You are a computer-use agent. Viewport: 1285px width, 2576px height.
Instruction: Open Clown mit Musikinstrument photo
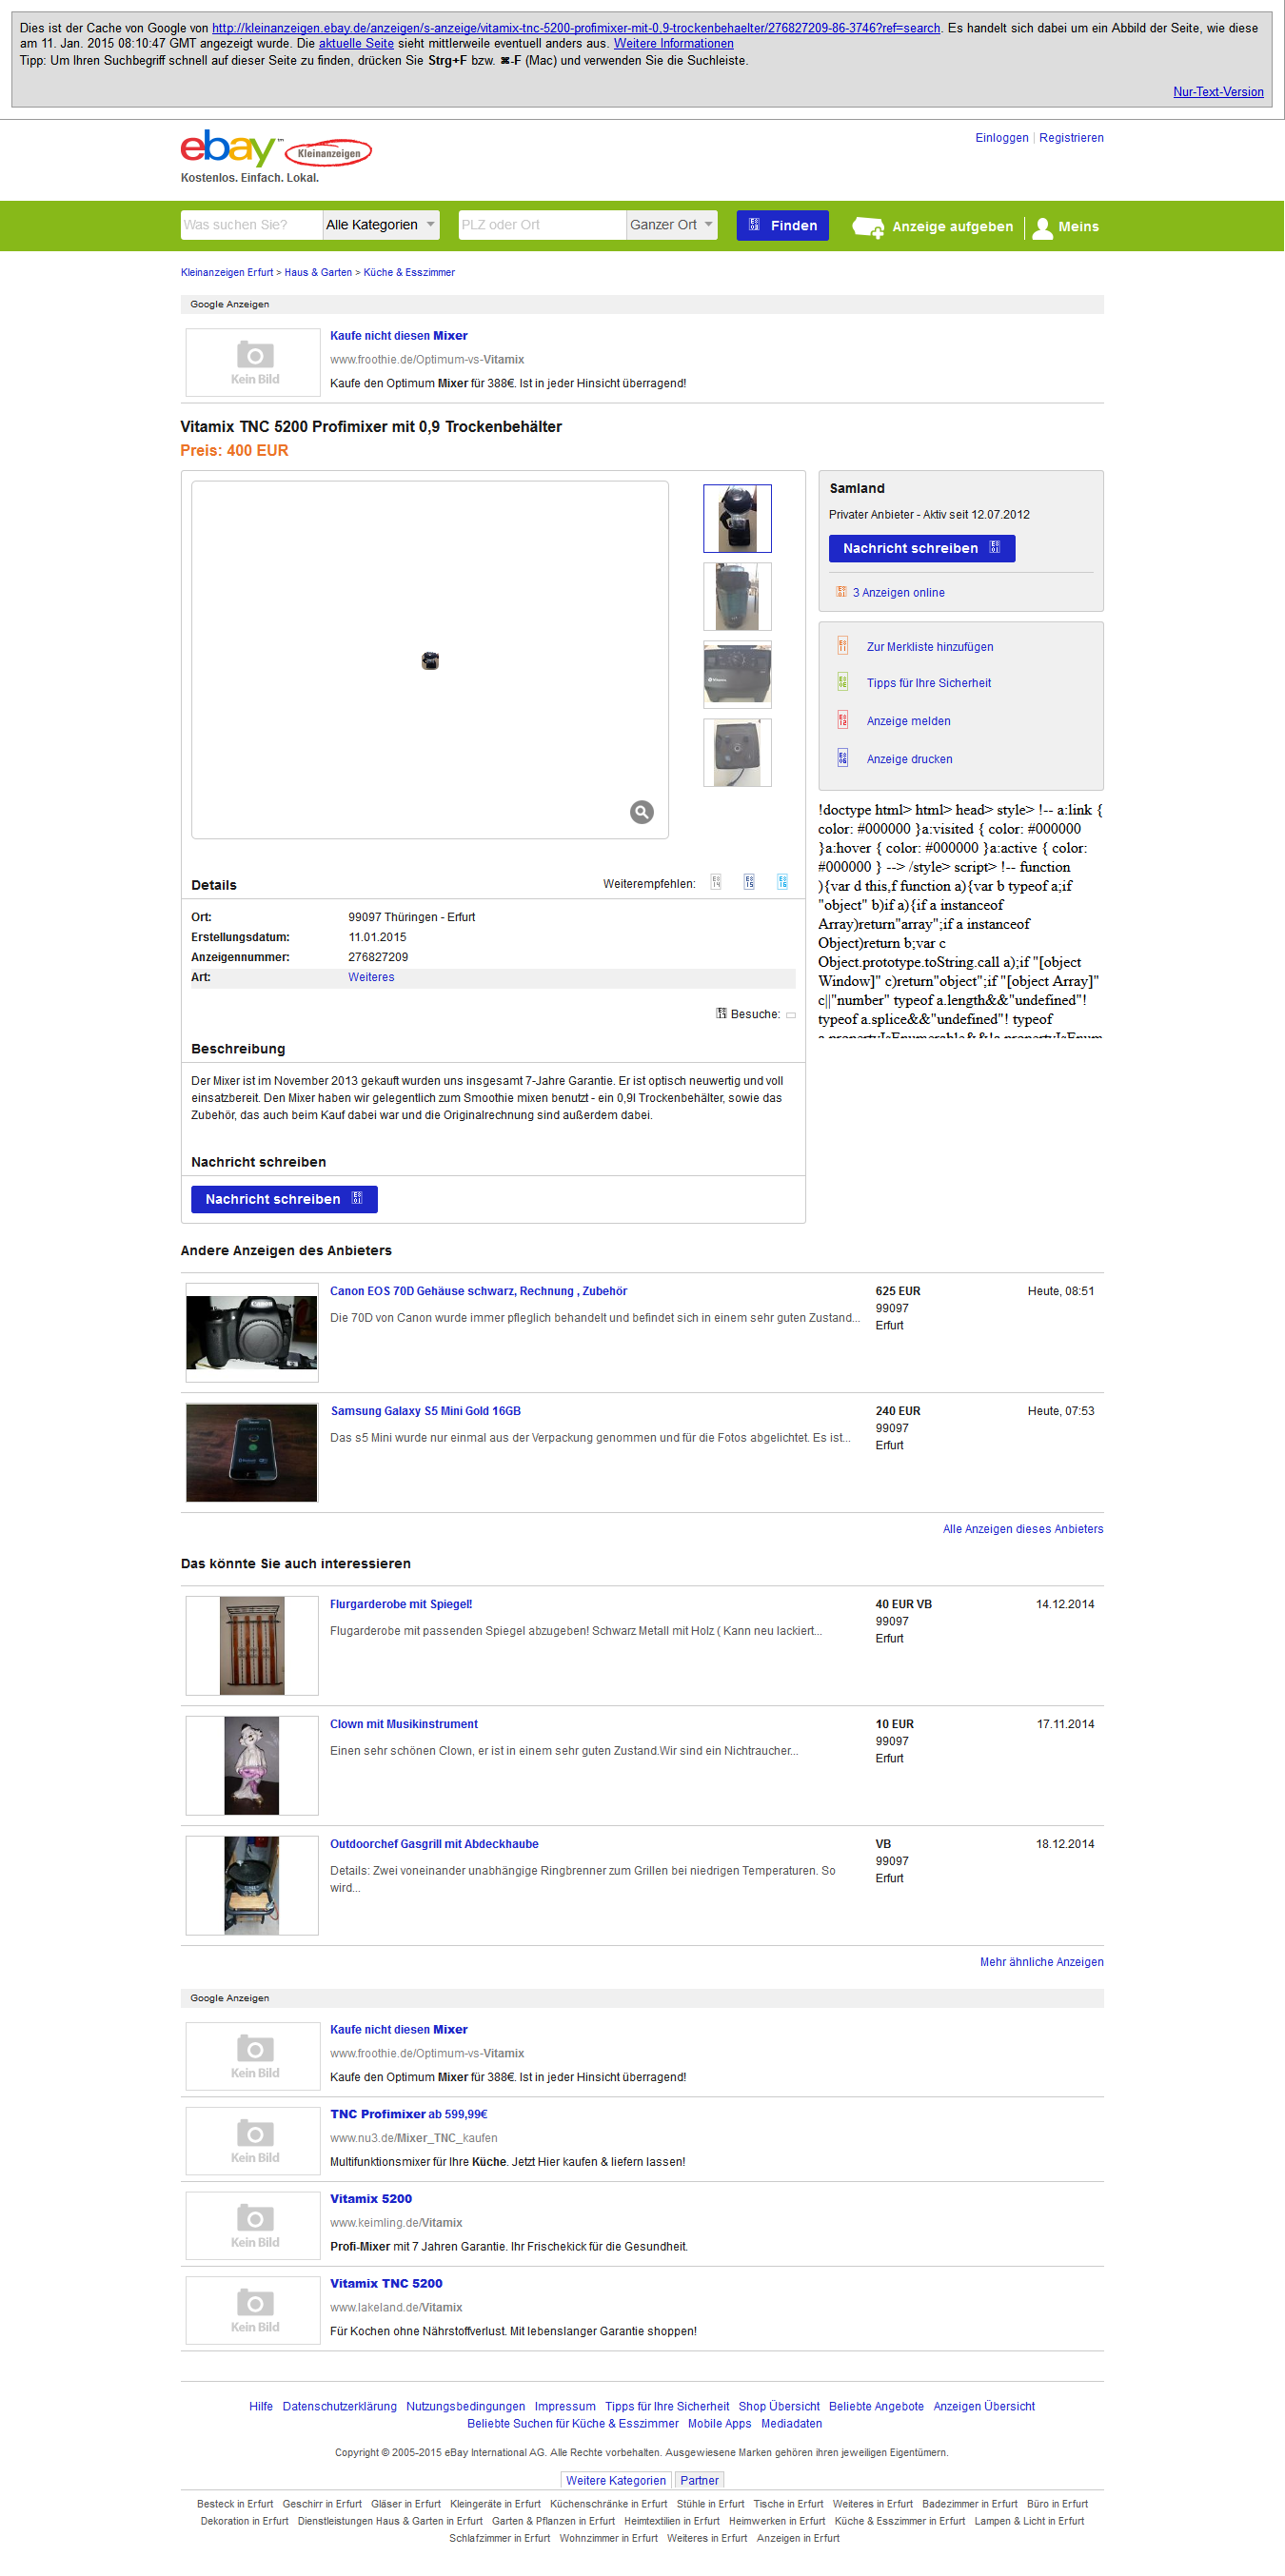coord(252,1765)
